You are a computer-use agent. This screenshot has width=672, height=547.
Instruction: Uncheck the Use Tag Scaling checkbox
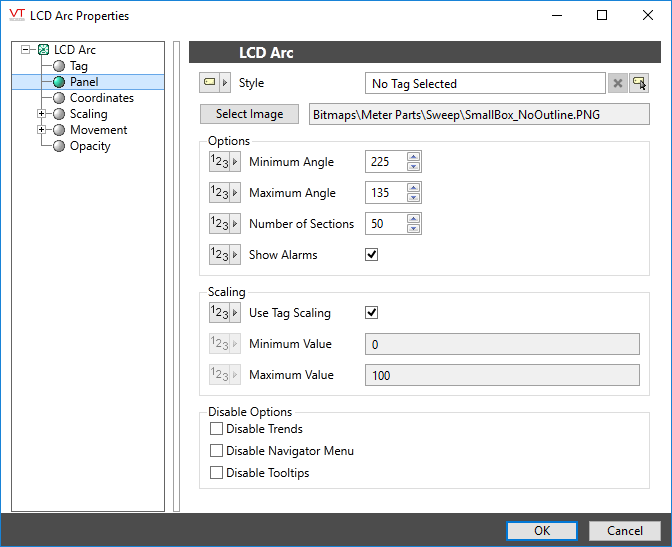pos(372,313)
